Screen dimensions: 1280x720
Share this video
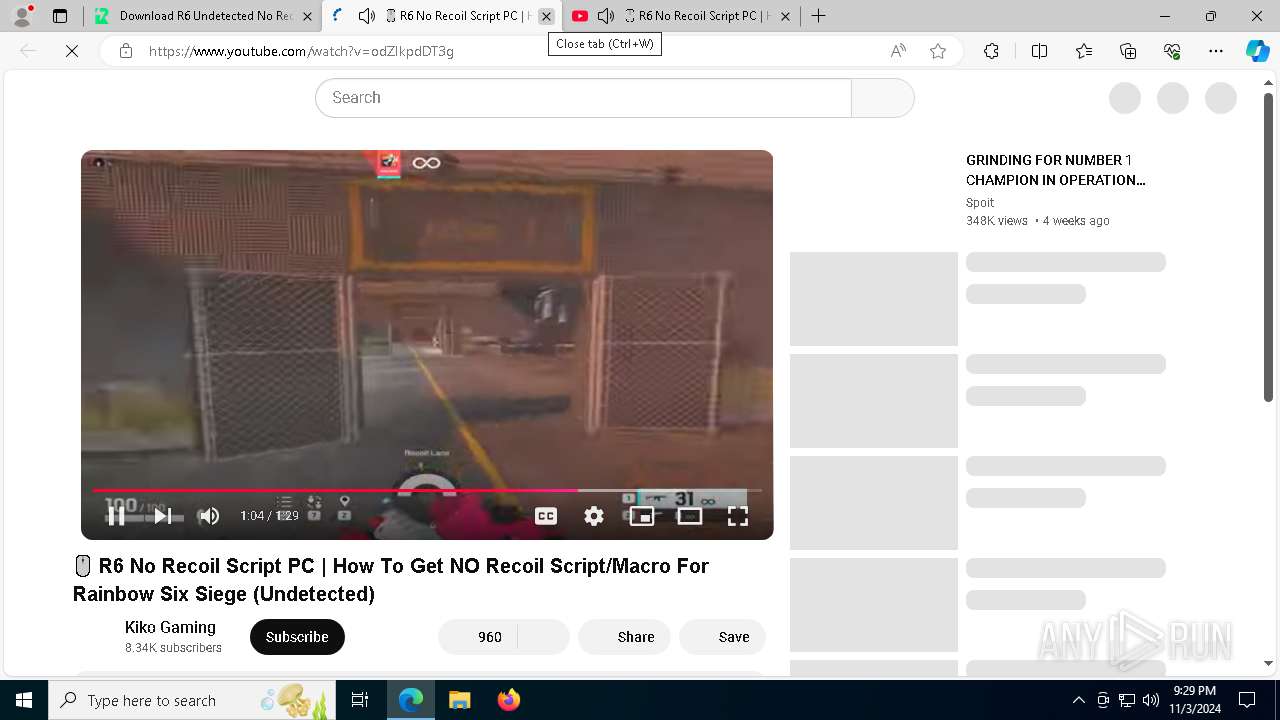pyautogui.click(x=624, y=637)
